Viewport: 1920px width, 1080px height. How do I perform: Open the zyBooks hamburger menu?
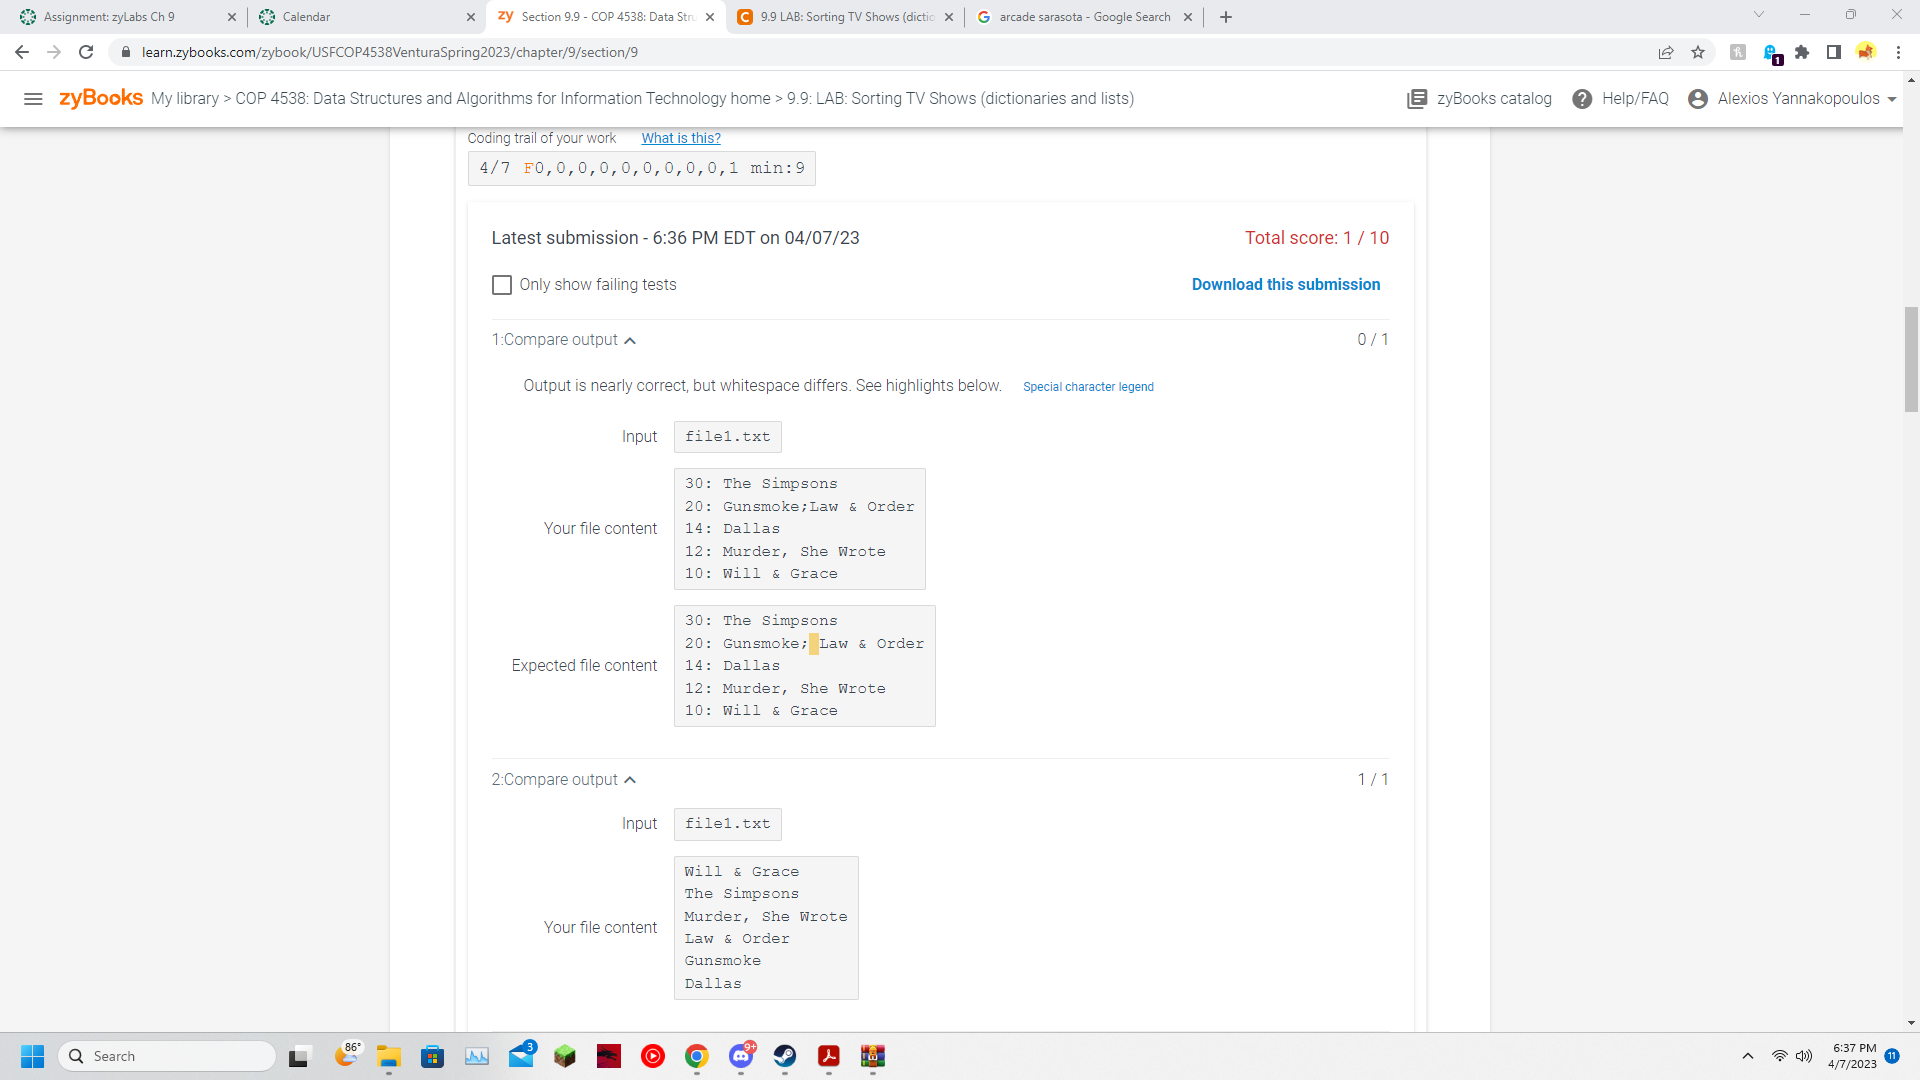(33, 99)
